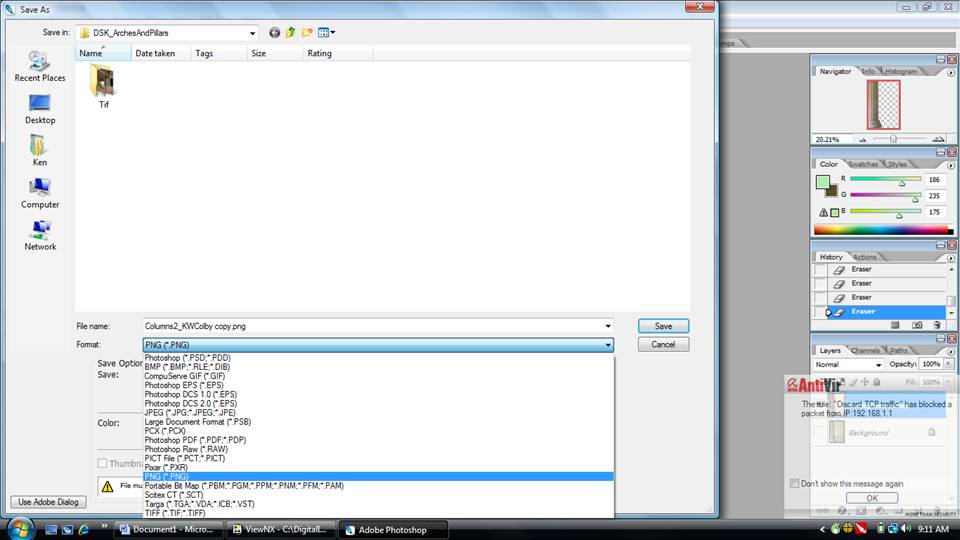Switch to ViewNX taskbar button
The image size is (960, 540).
(x=281, y=530)
